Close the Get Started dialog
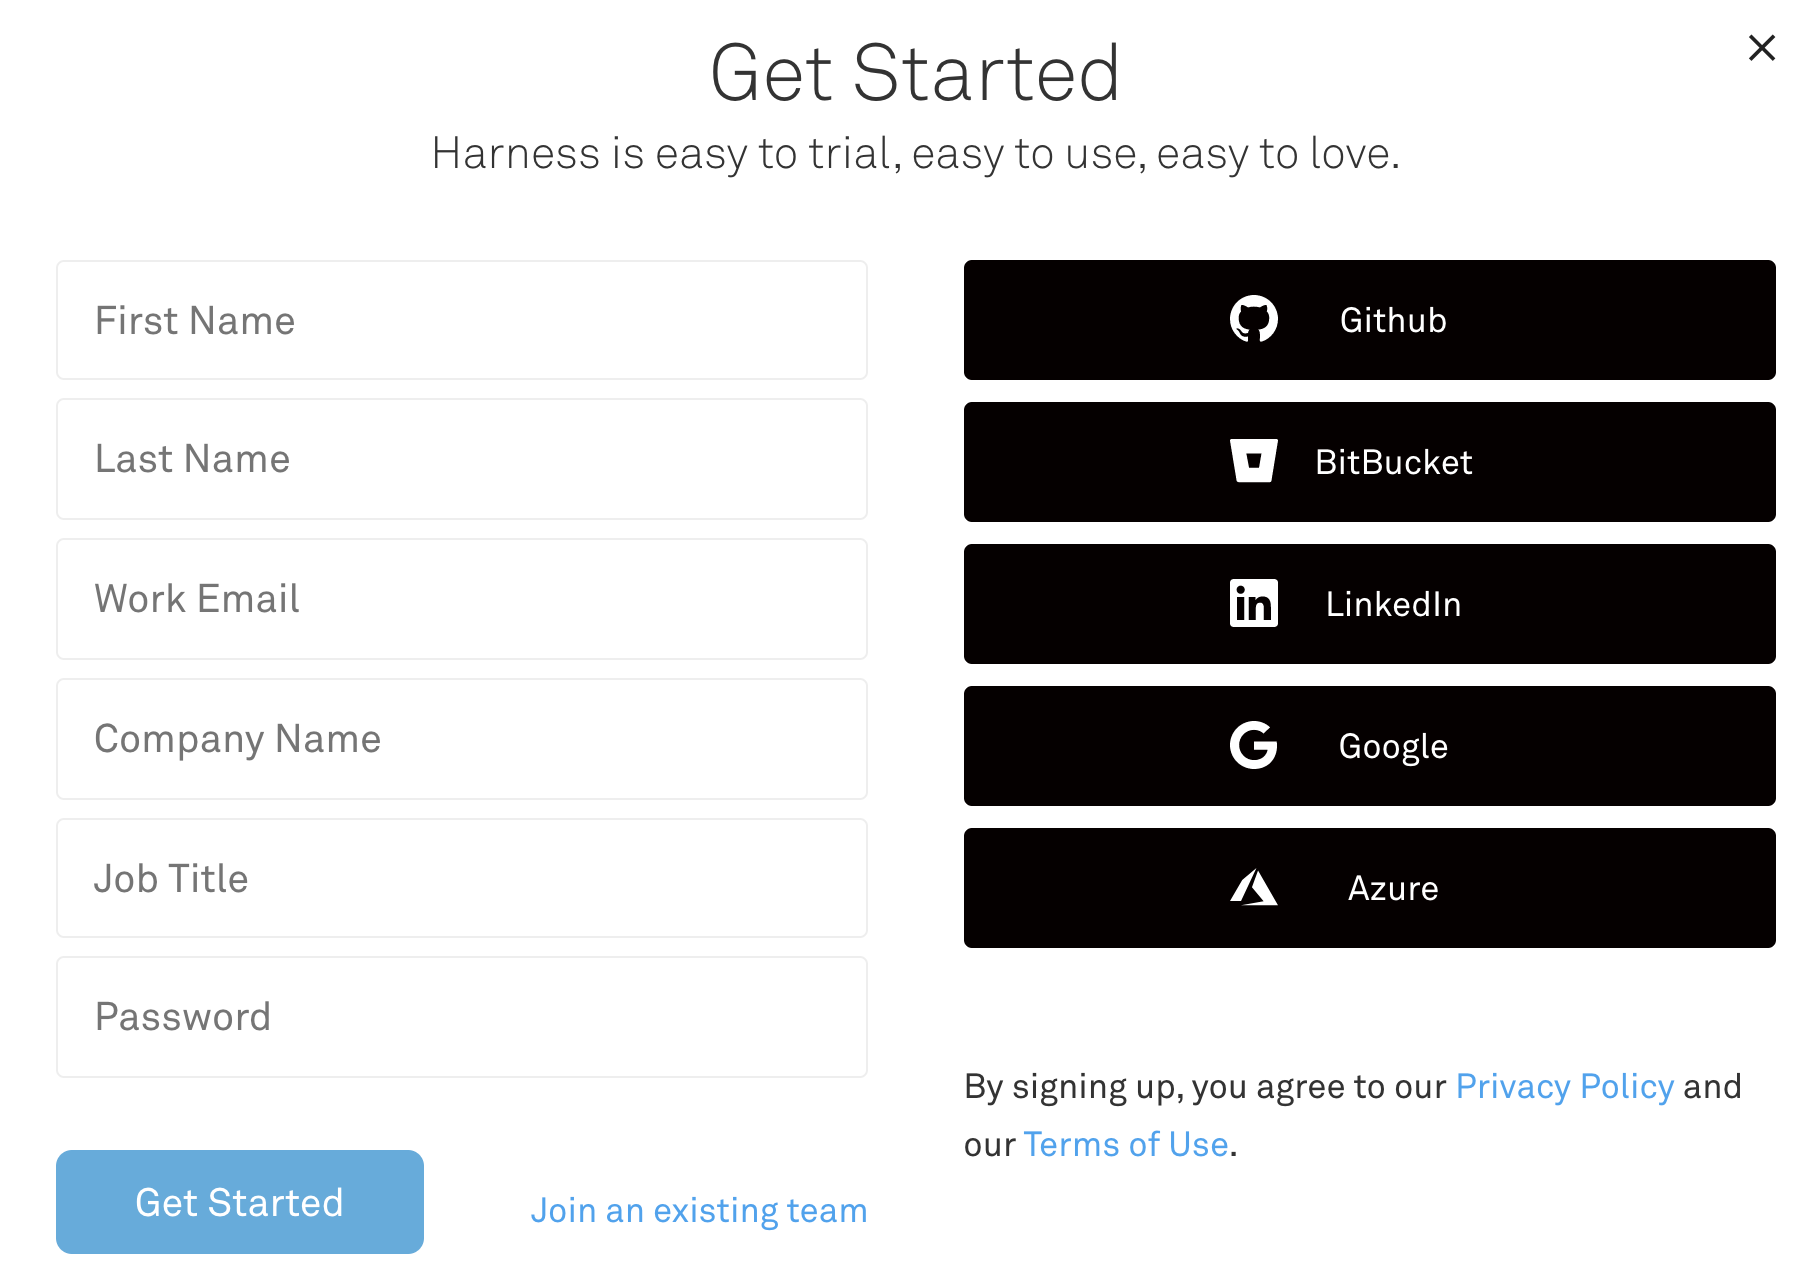The image size is (1814, 1282). point(1761,47)
